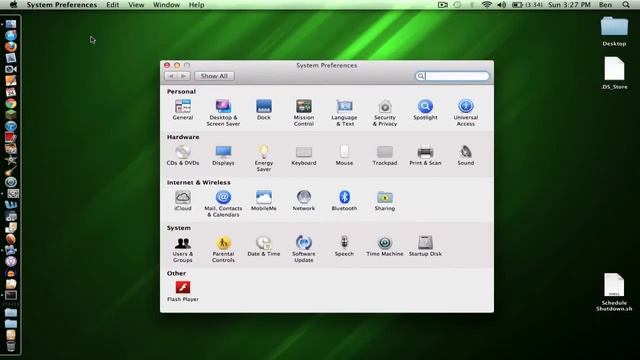Open the Mouse preference pane
Screen dimensions: 640x360
pos(344,155)
